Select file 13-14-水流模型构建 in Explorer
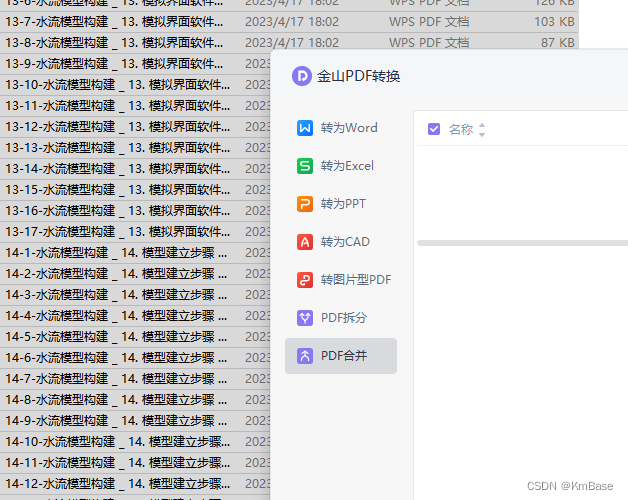Screen dimensions: 628x500 [117, 169]
